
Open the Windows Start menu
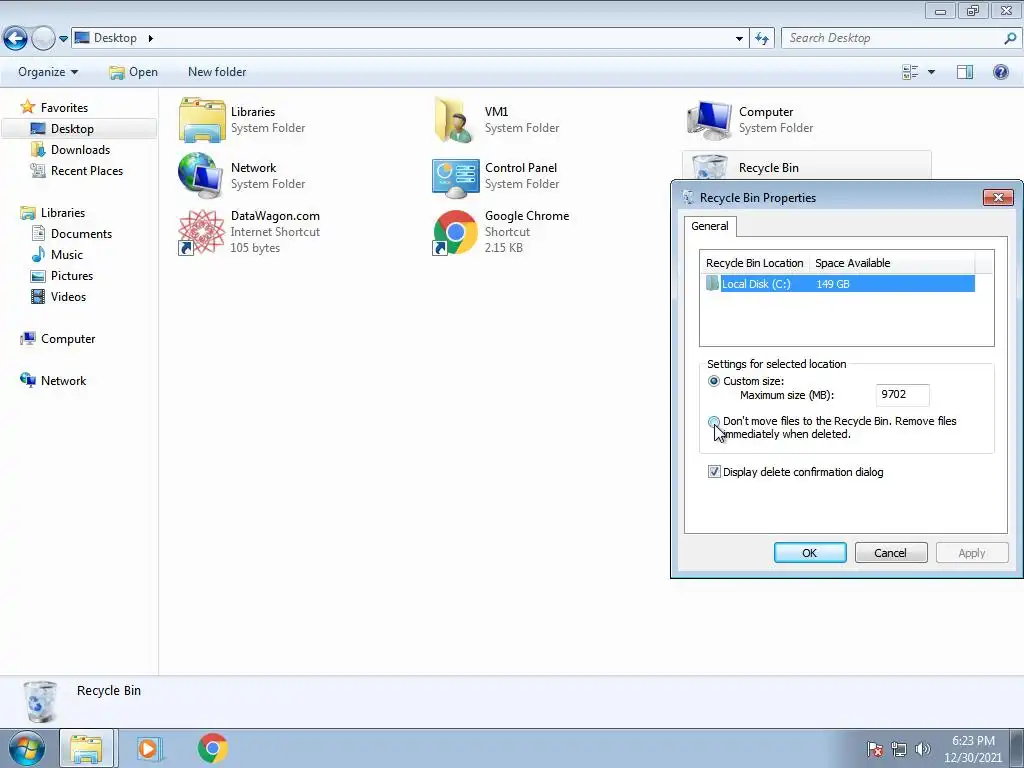tap(26, 748)
